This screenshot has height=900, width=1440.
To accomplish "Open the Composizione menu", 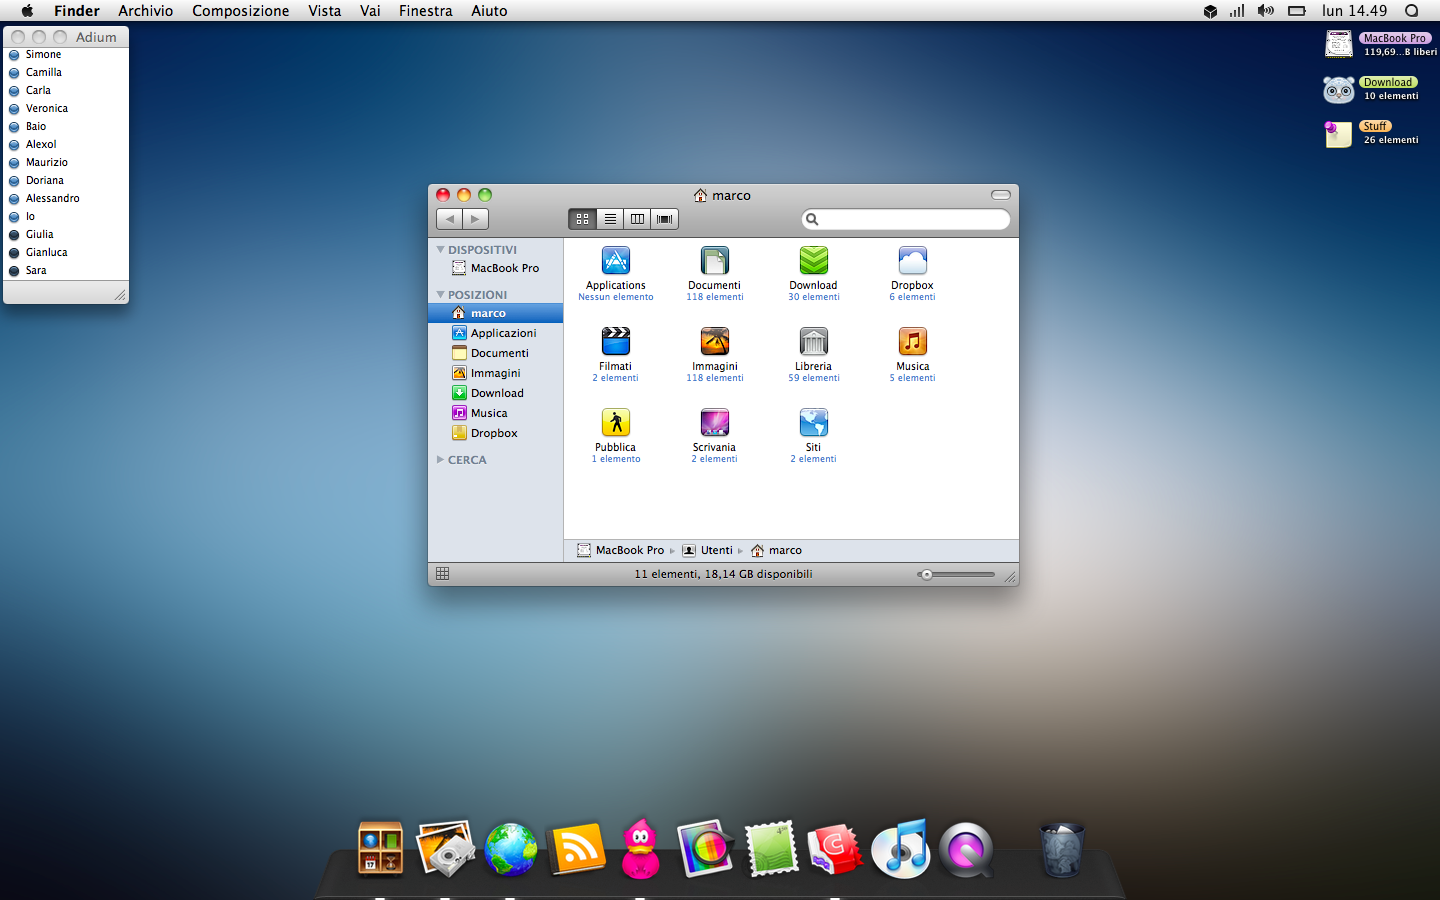I will [241, 11].
